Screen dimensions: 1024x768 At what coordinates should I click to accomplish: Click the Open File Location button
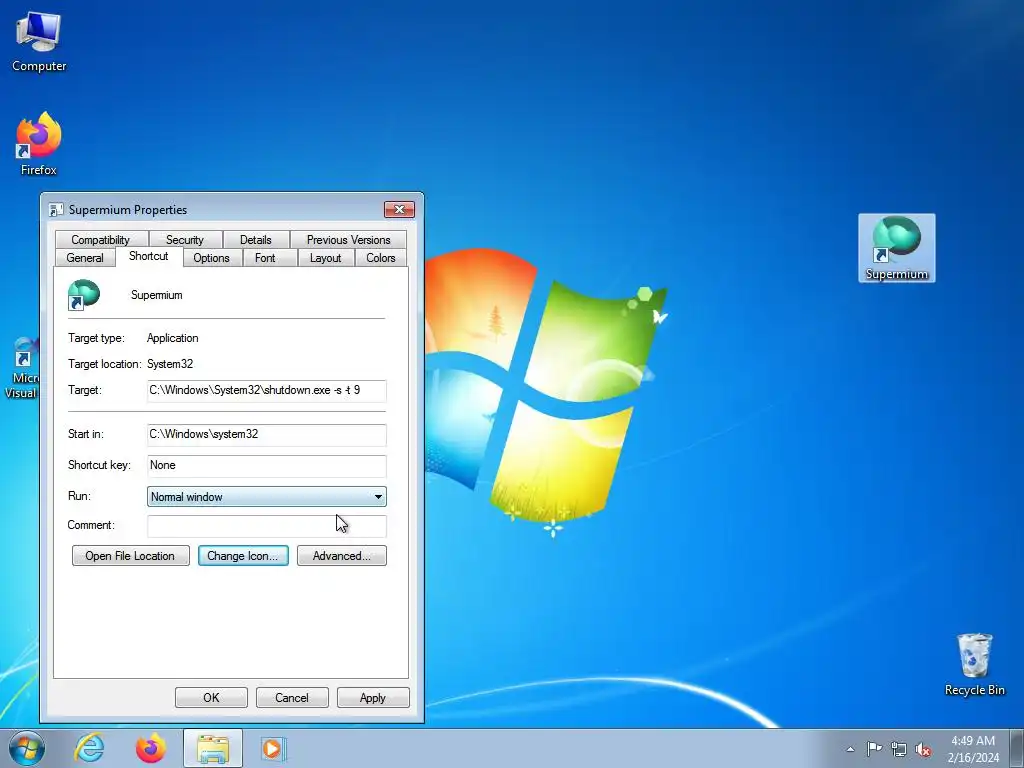click(x=131, y=556)
